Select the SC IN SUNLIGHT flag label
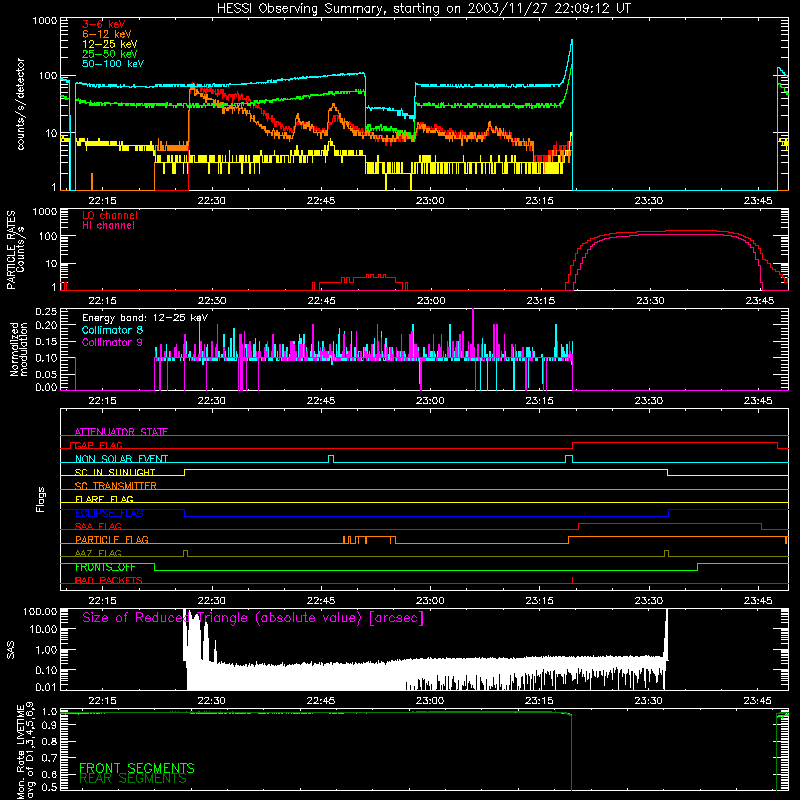The height and width of the screenshot is (800, 800). point(115,472)
